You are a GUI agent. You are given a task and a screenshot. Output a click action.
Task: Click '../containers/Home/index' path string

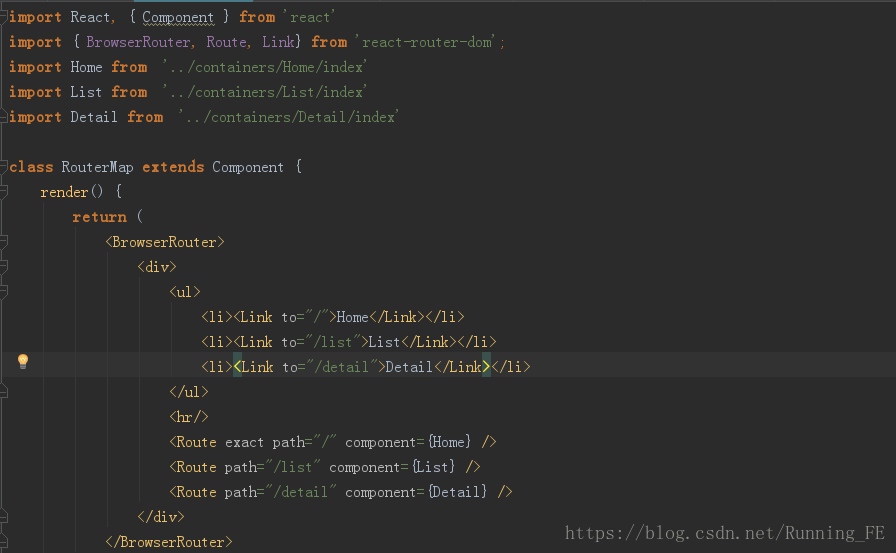point(264,67)
